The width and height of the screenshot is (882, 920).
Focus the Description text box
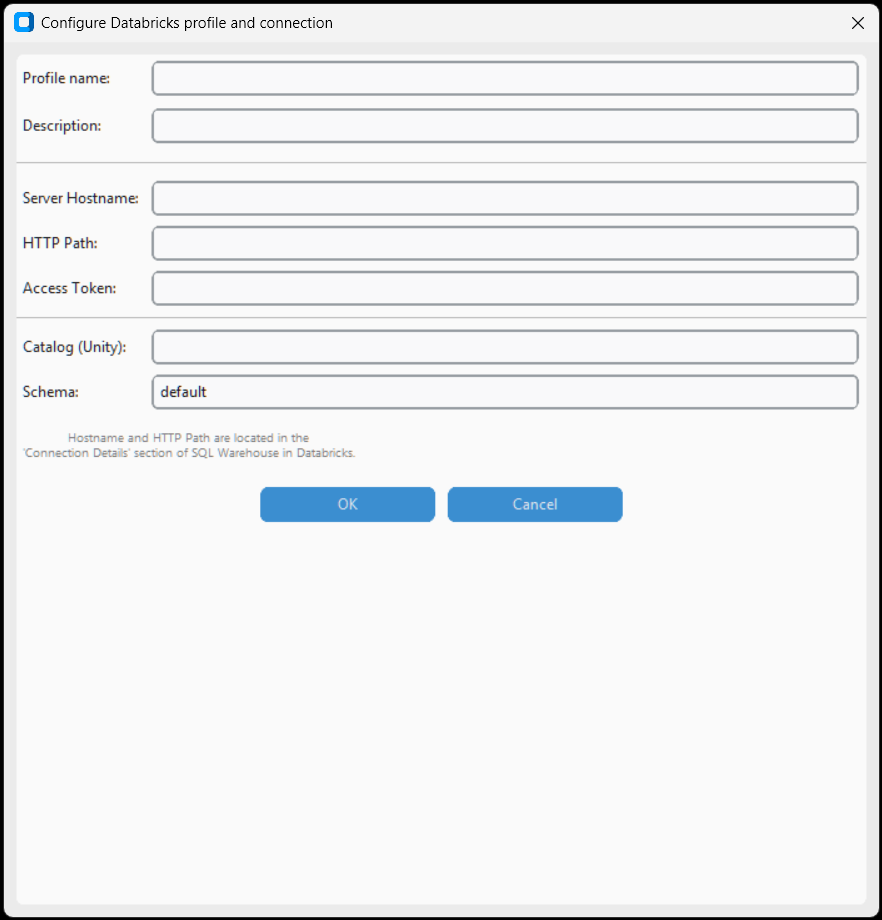coord(505,126)
